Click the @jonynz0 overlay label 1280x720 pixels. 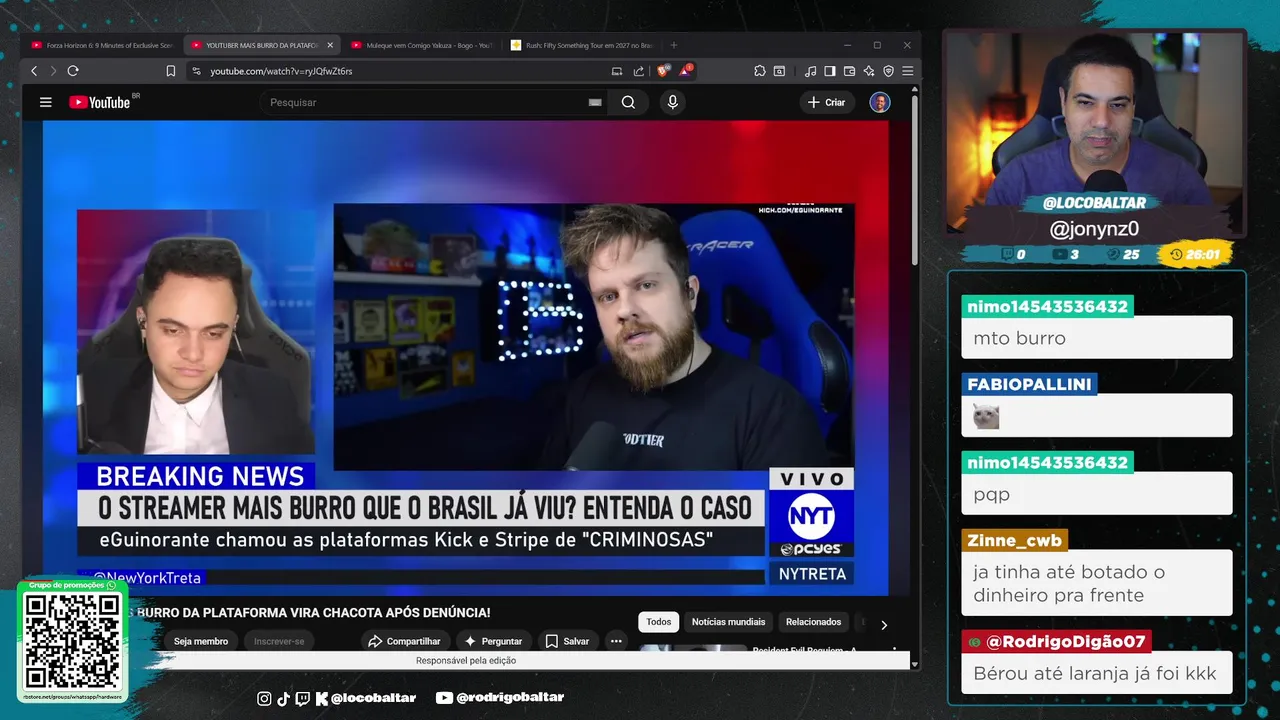tap(1093, 229)
